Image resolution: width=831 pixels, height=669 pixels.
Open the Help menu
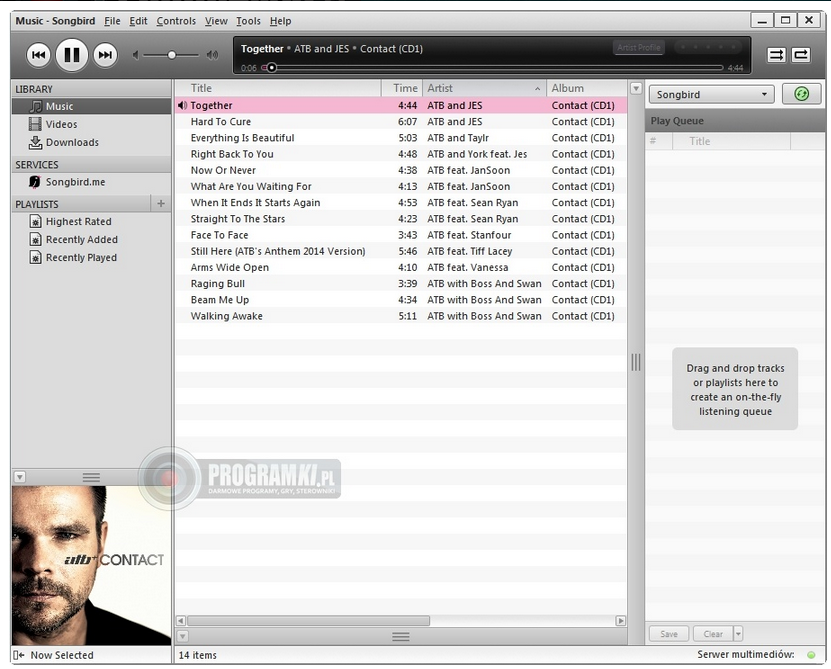280,21
